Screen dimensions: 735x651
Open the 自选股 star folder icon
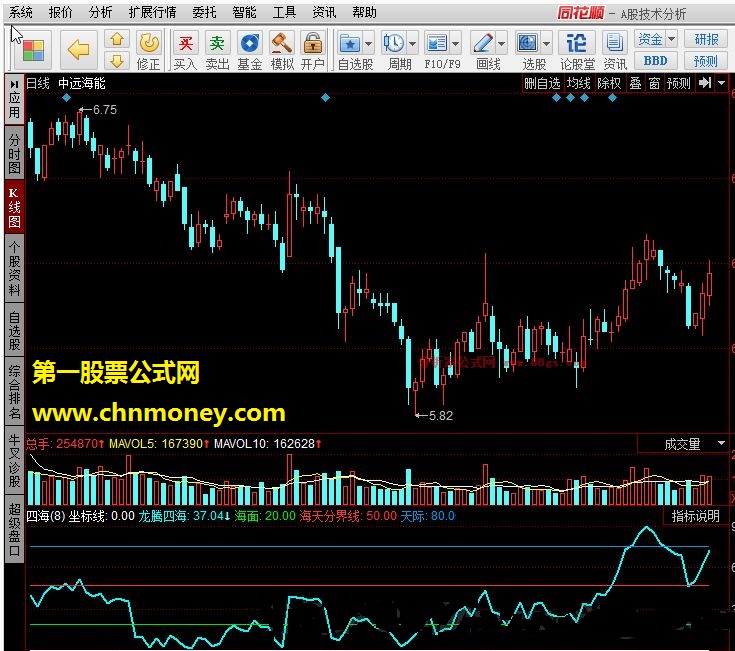coord(350,44)
